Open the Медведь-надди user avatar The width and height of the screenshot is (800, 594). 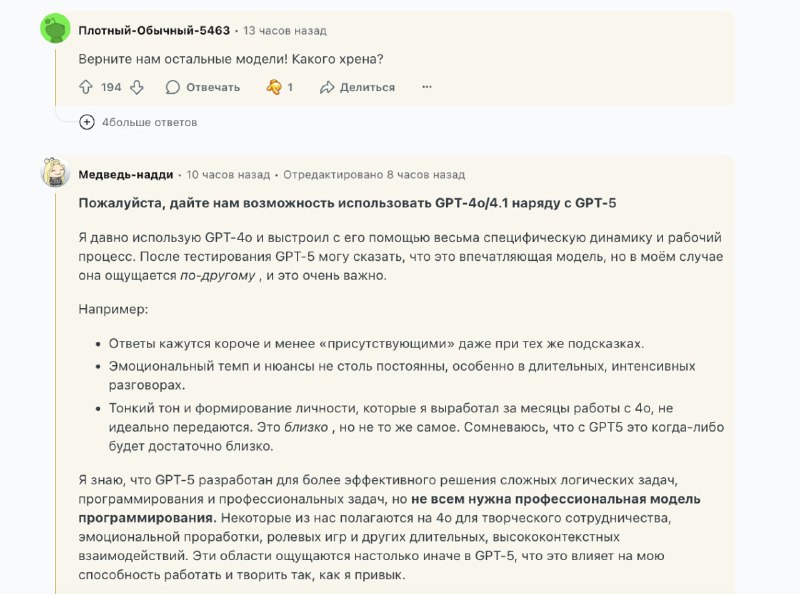click(55, 173)
